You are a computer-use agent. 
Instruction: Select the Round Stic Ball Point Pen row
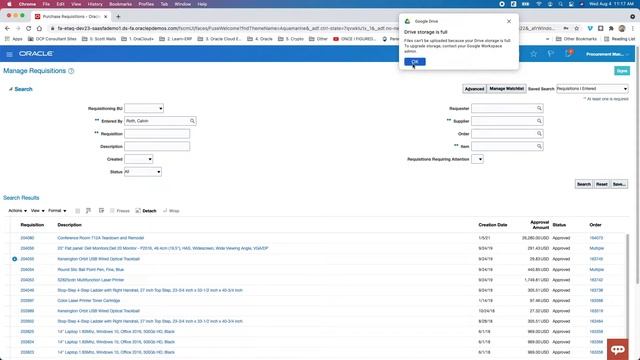tap(318, 269)
